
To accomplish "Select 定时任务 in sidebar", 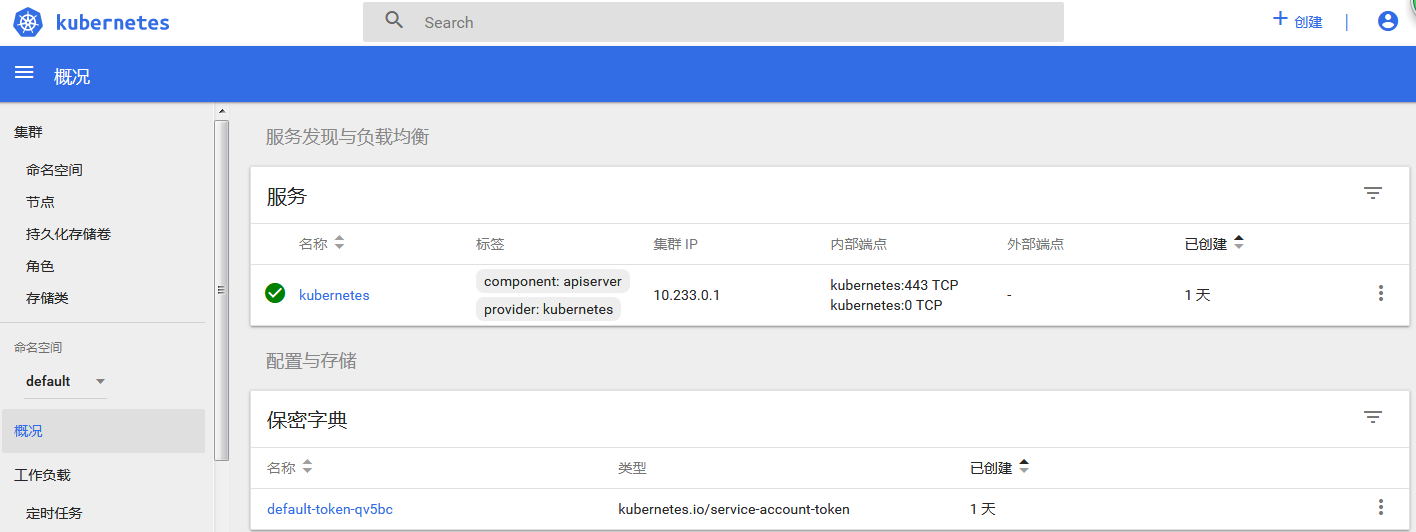I will pyautogui.click(x=55, y=513).
